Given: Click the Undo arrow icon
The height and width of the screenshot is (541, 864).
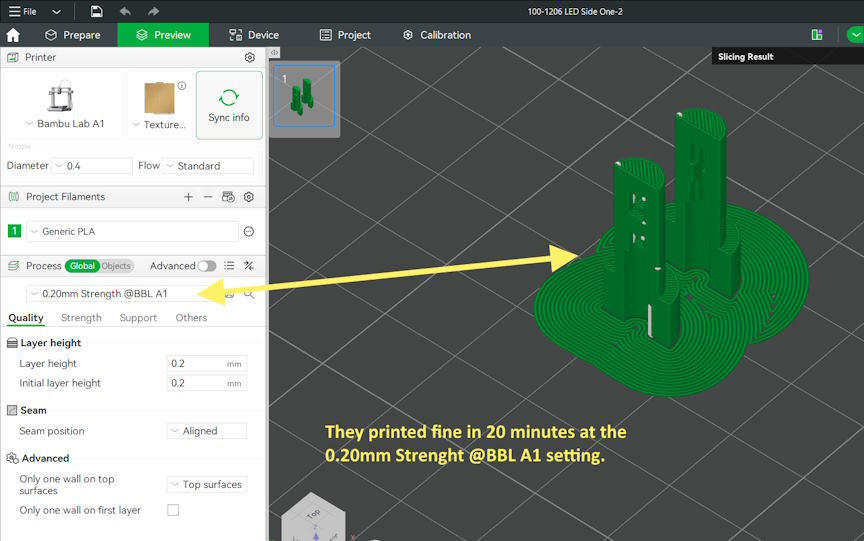Looking at the screenshot, I should pos(125,11).
